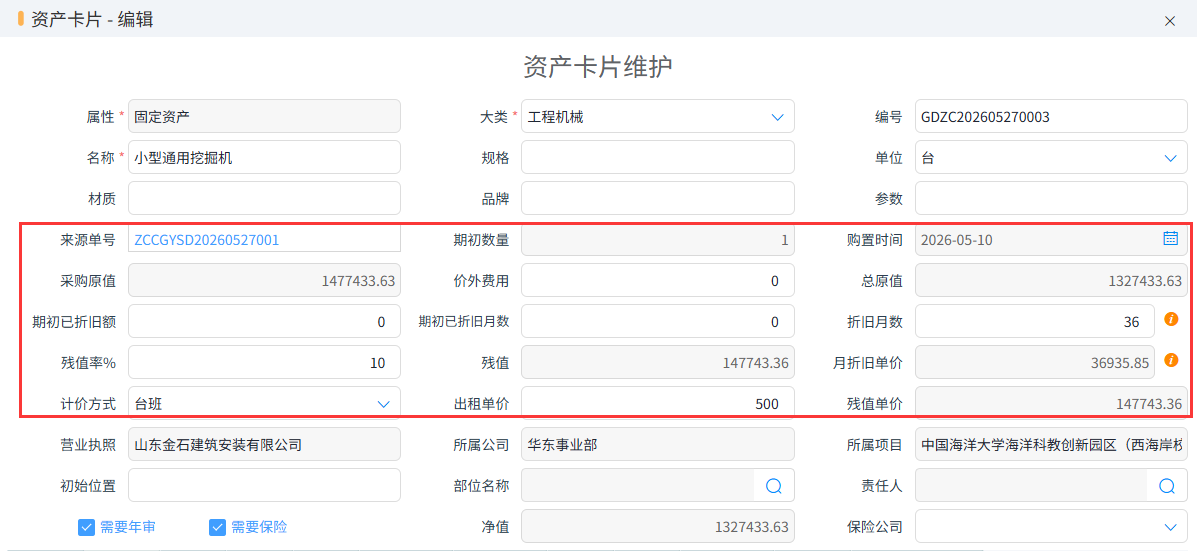Expand the 大类 dropdown showing 工程机械

tap(778, 117)
